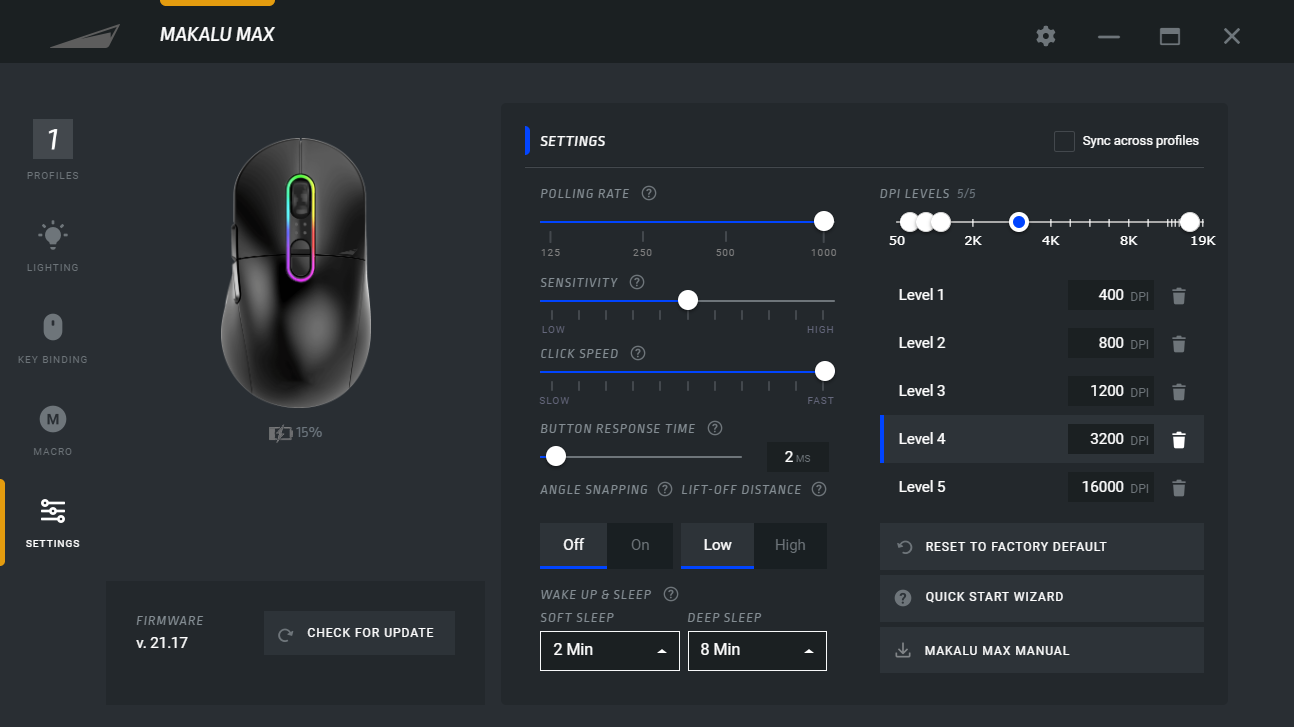Edit the Level 2 800 DPI field
1294x727 pixels.
pyautogui.click(x=1110, y=343)
